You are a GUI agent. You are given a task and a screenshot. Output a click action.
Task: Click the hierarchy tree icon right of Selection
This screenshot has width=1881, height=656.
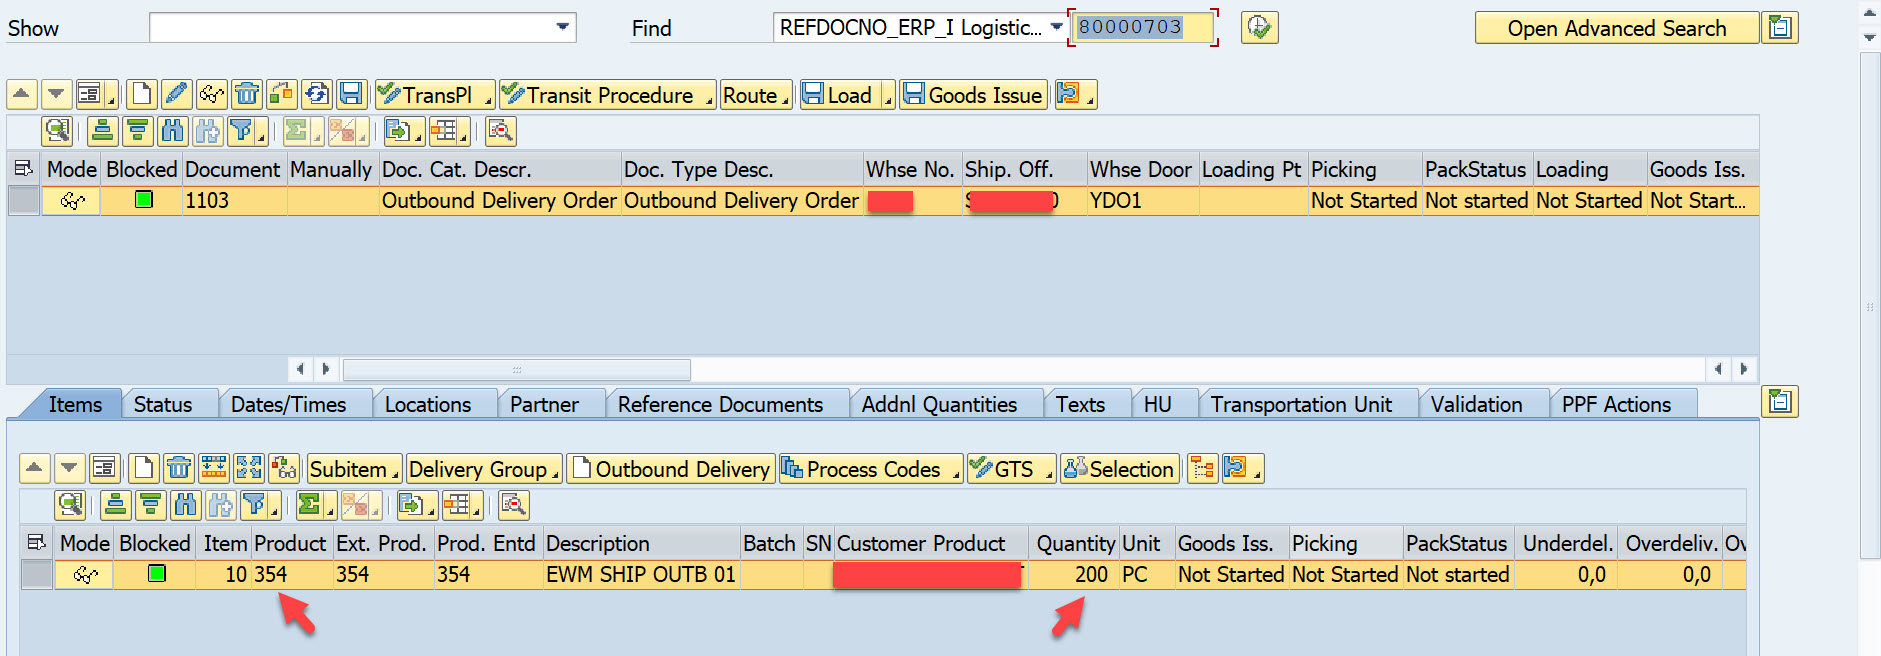coord(1202,468)
